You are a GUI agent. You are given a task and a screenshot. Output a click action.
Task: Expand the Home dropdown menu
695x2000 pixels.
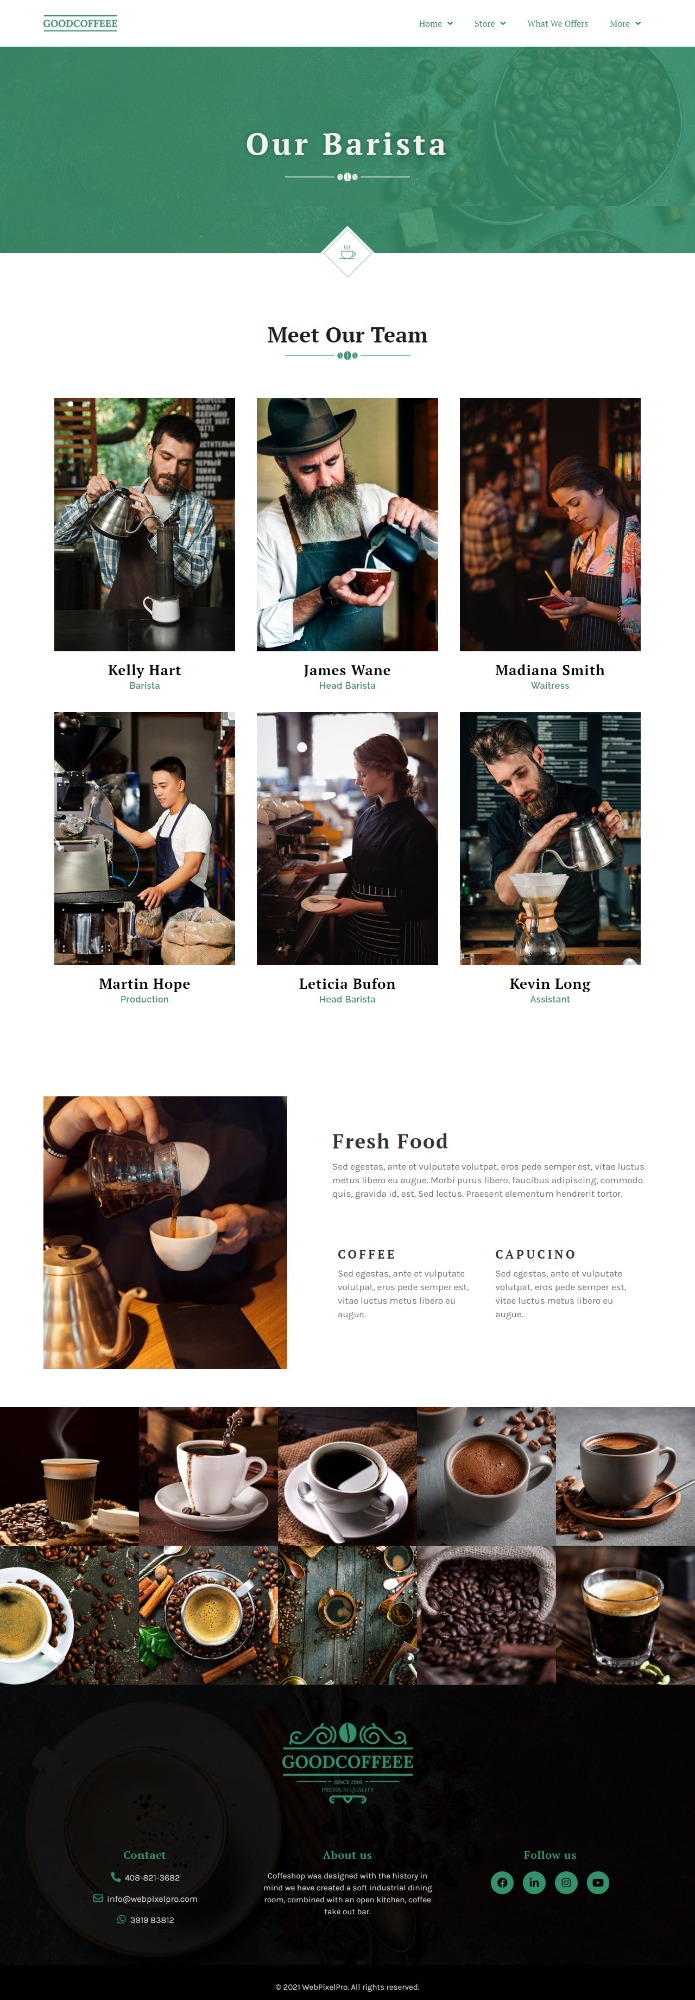(436, 23)
